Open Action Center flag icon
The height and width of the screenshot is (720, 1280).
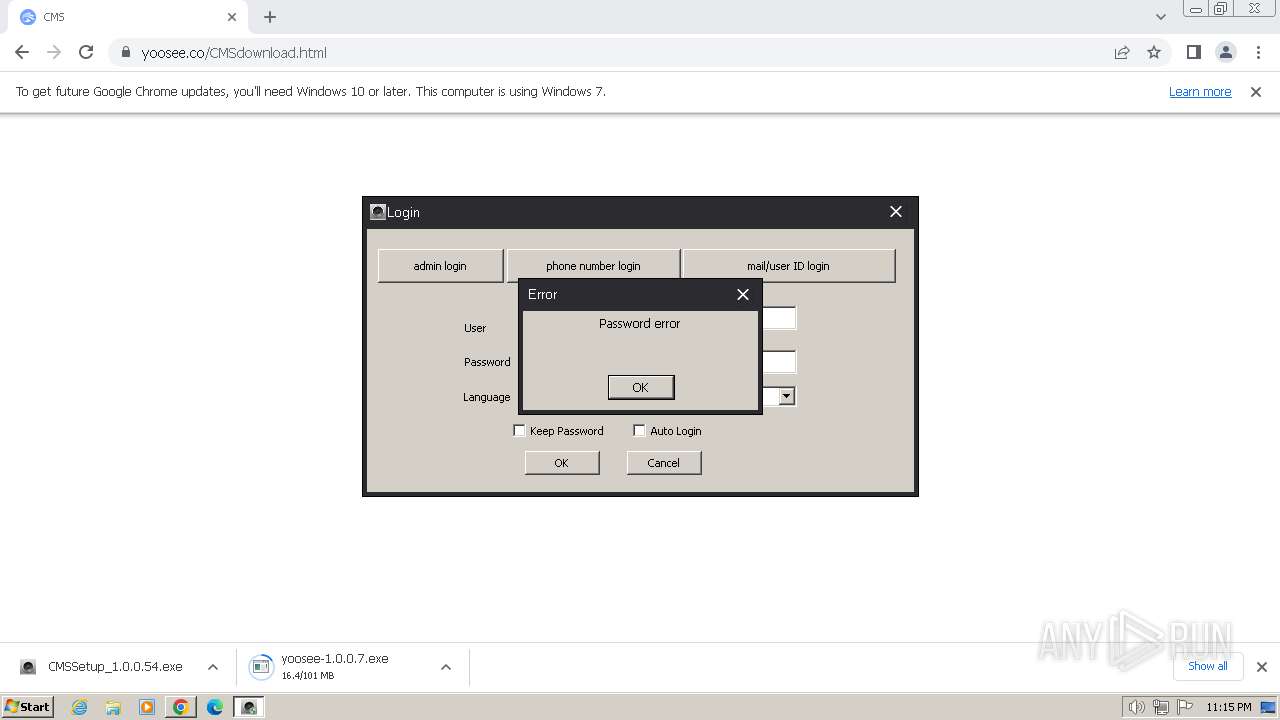[x=1184, y=707]
